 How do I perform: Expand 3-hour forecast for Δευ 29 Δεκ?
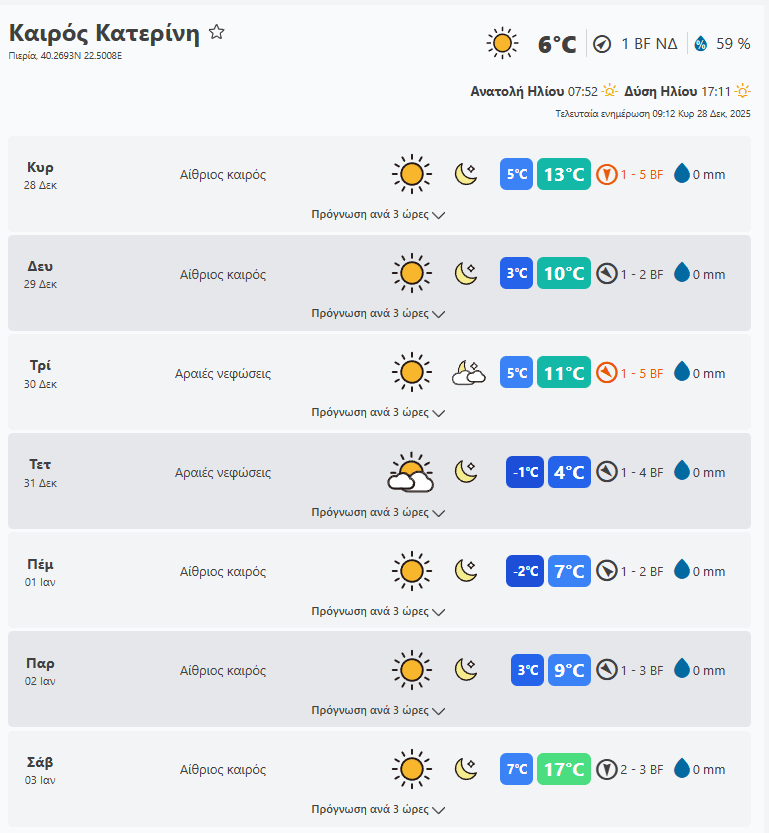pos(378,313)
